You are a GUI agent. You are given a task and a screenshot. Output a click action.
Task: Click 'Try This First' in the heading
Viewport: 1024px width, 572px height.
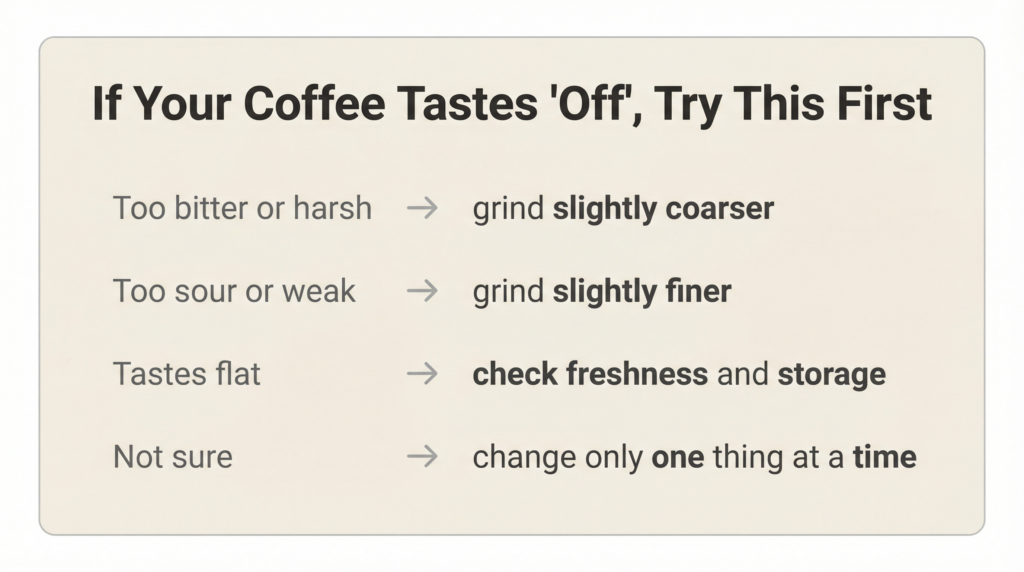click(812, 105)
